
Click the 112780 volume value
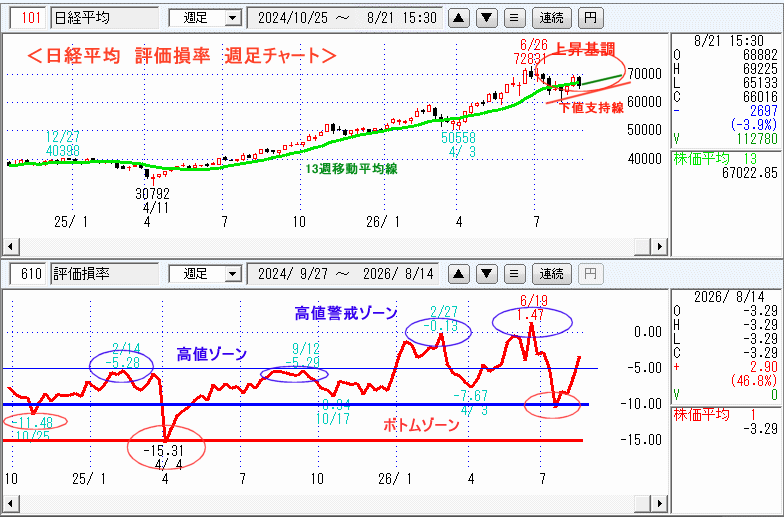tap(757, 139)
